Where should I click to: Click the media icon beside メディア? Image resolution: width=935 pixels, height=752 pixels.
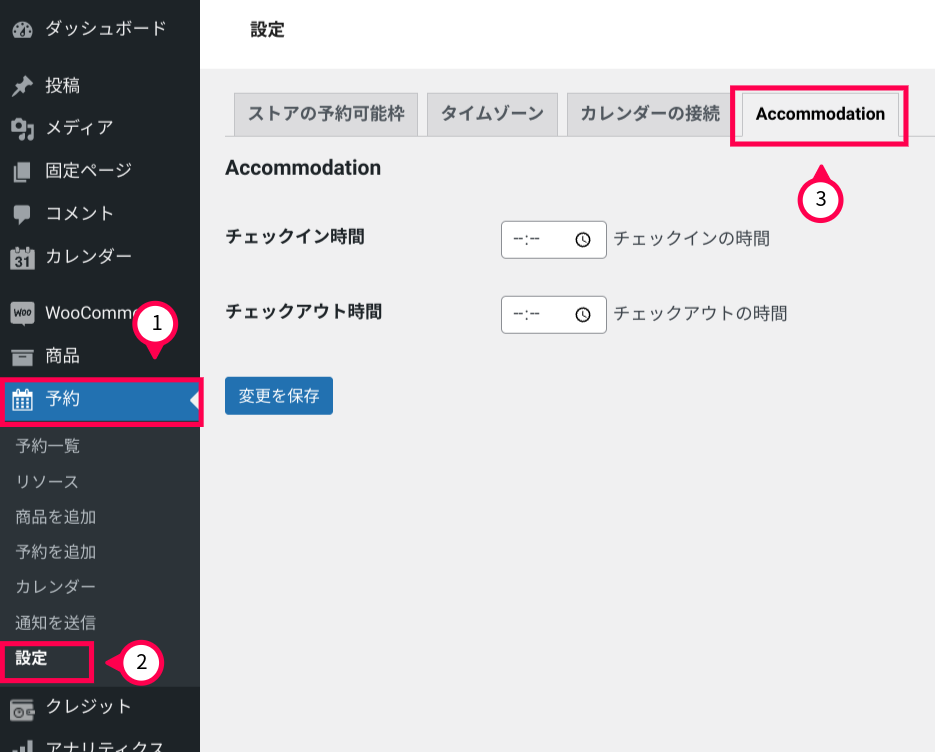(x=23, y=129)
